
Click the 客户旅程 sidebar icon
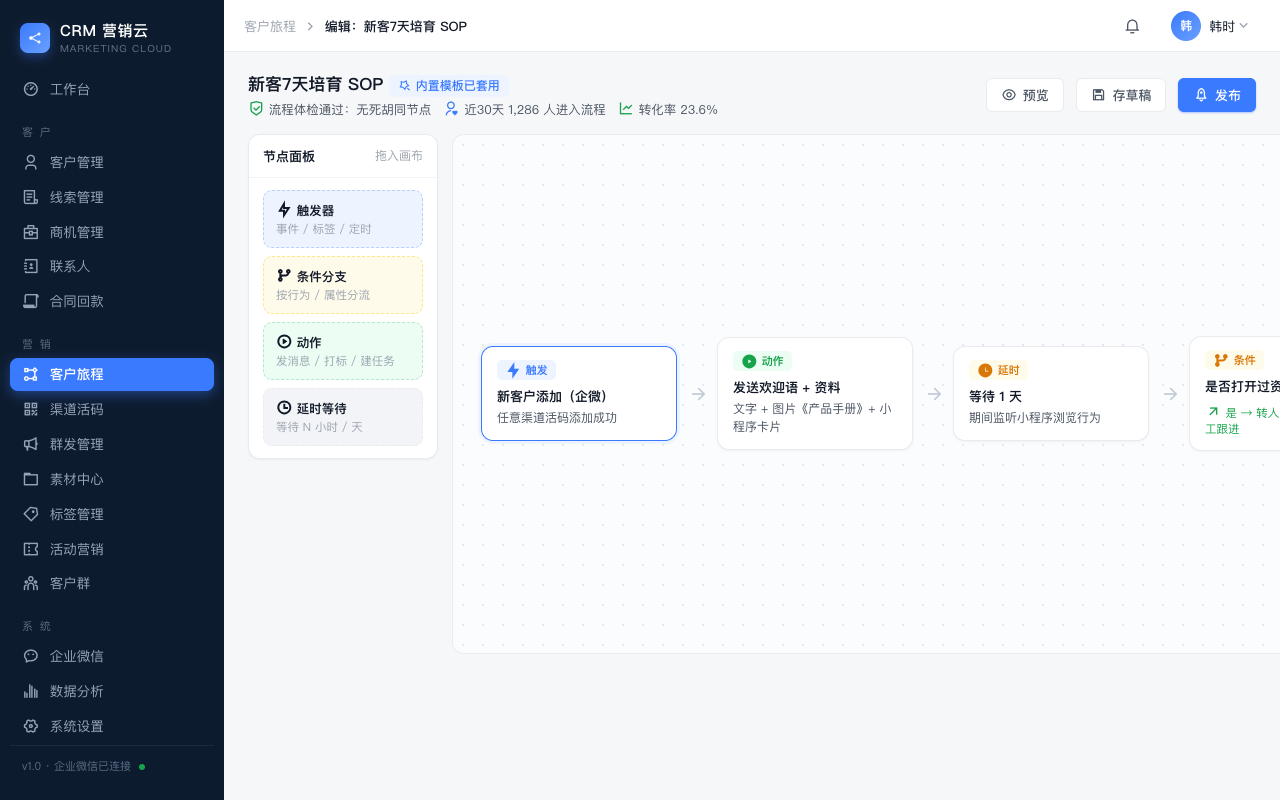[x=31, y=374]
